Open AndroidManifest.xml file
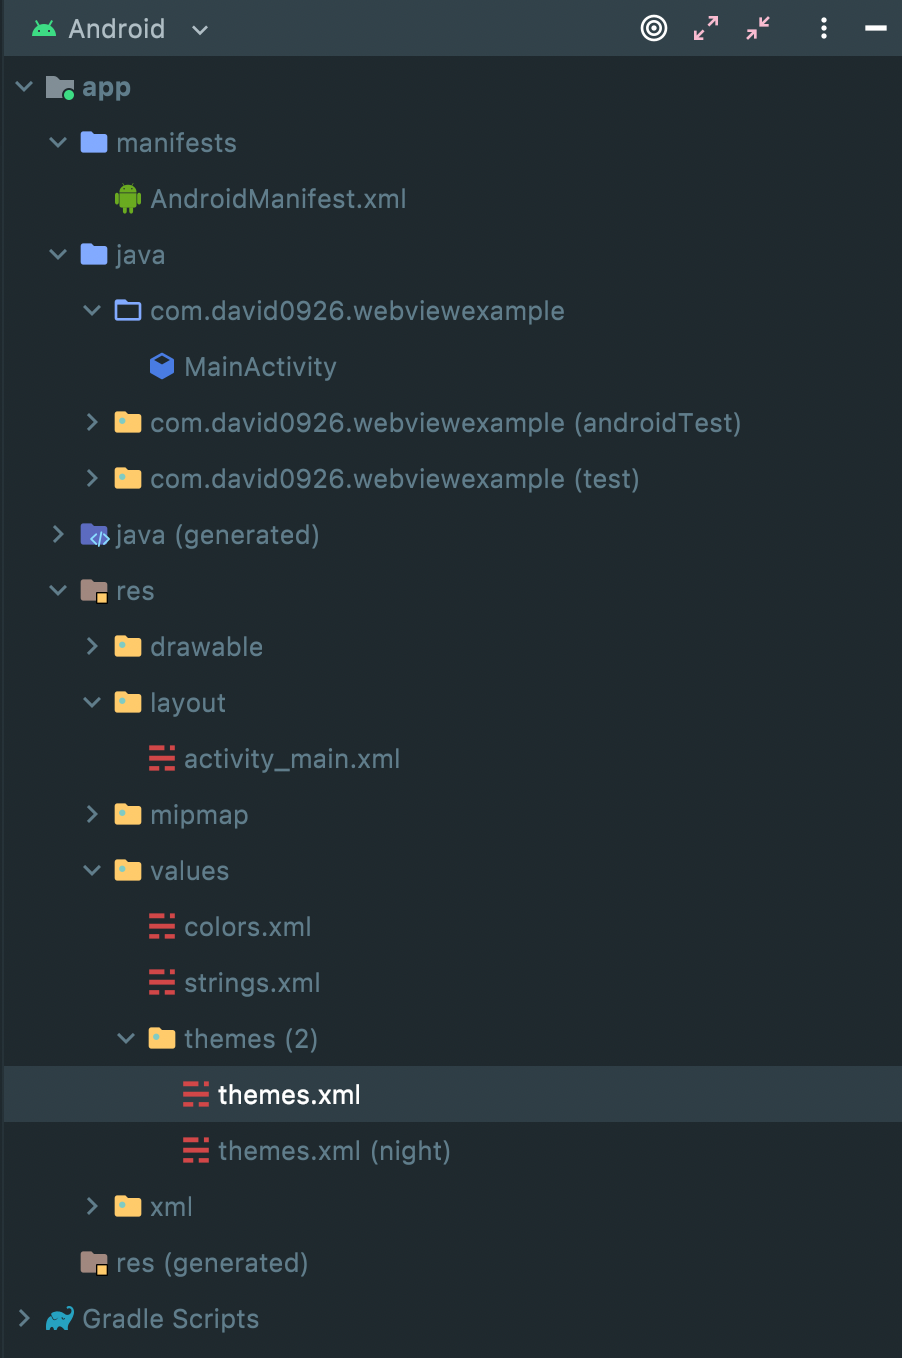This screenshot has width=902, height=1358. click(278, 198)
